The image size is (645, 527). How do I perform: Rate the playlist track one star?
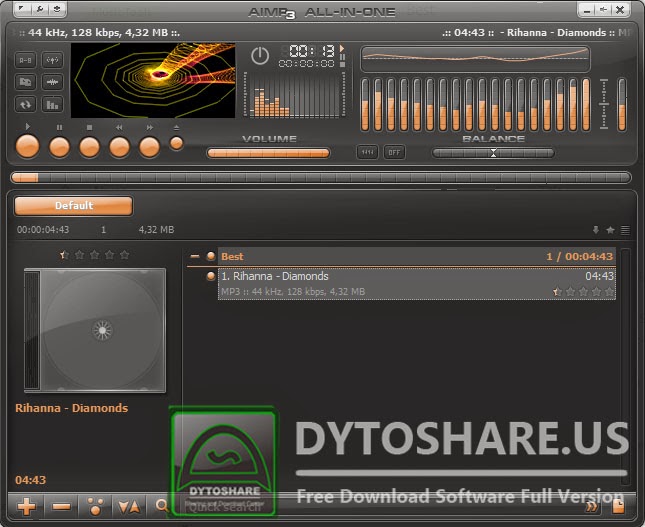point(557,292)
